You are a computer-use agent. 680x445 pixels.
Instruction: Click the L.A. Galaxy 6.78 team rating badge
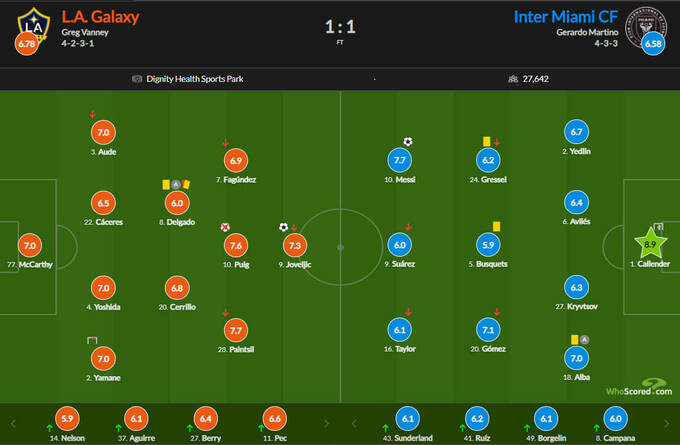24,45
